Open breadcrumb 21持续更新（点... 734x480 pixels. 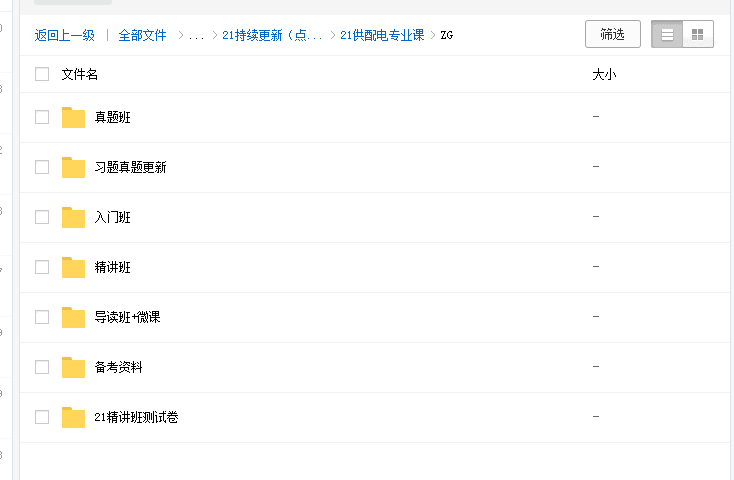click(x=272, y=35)
